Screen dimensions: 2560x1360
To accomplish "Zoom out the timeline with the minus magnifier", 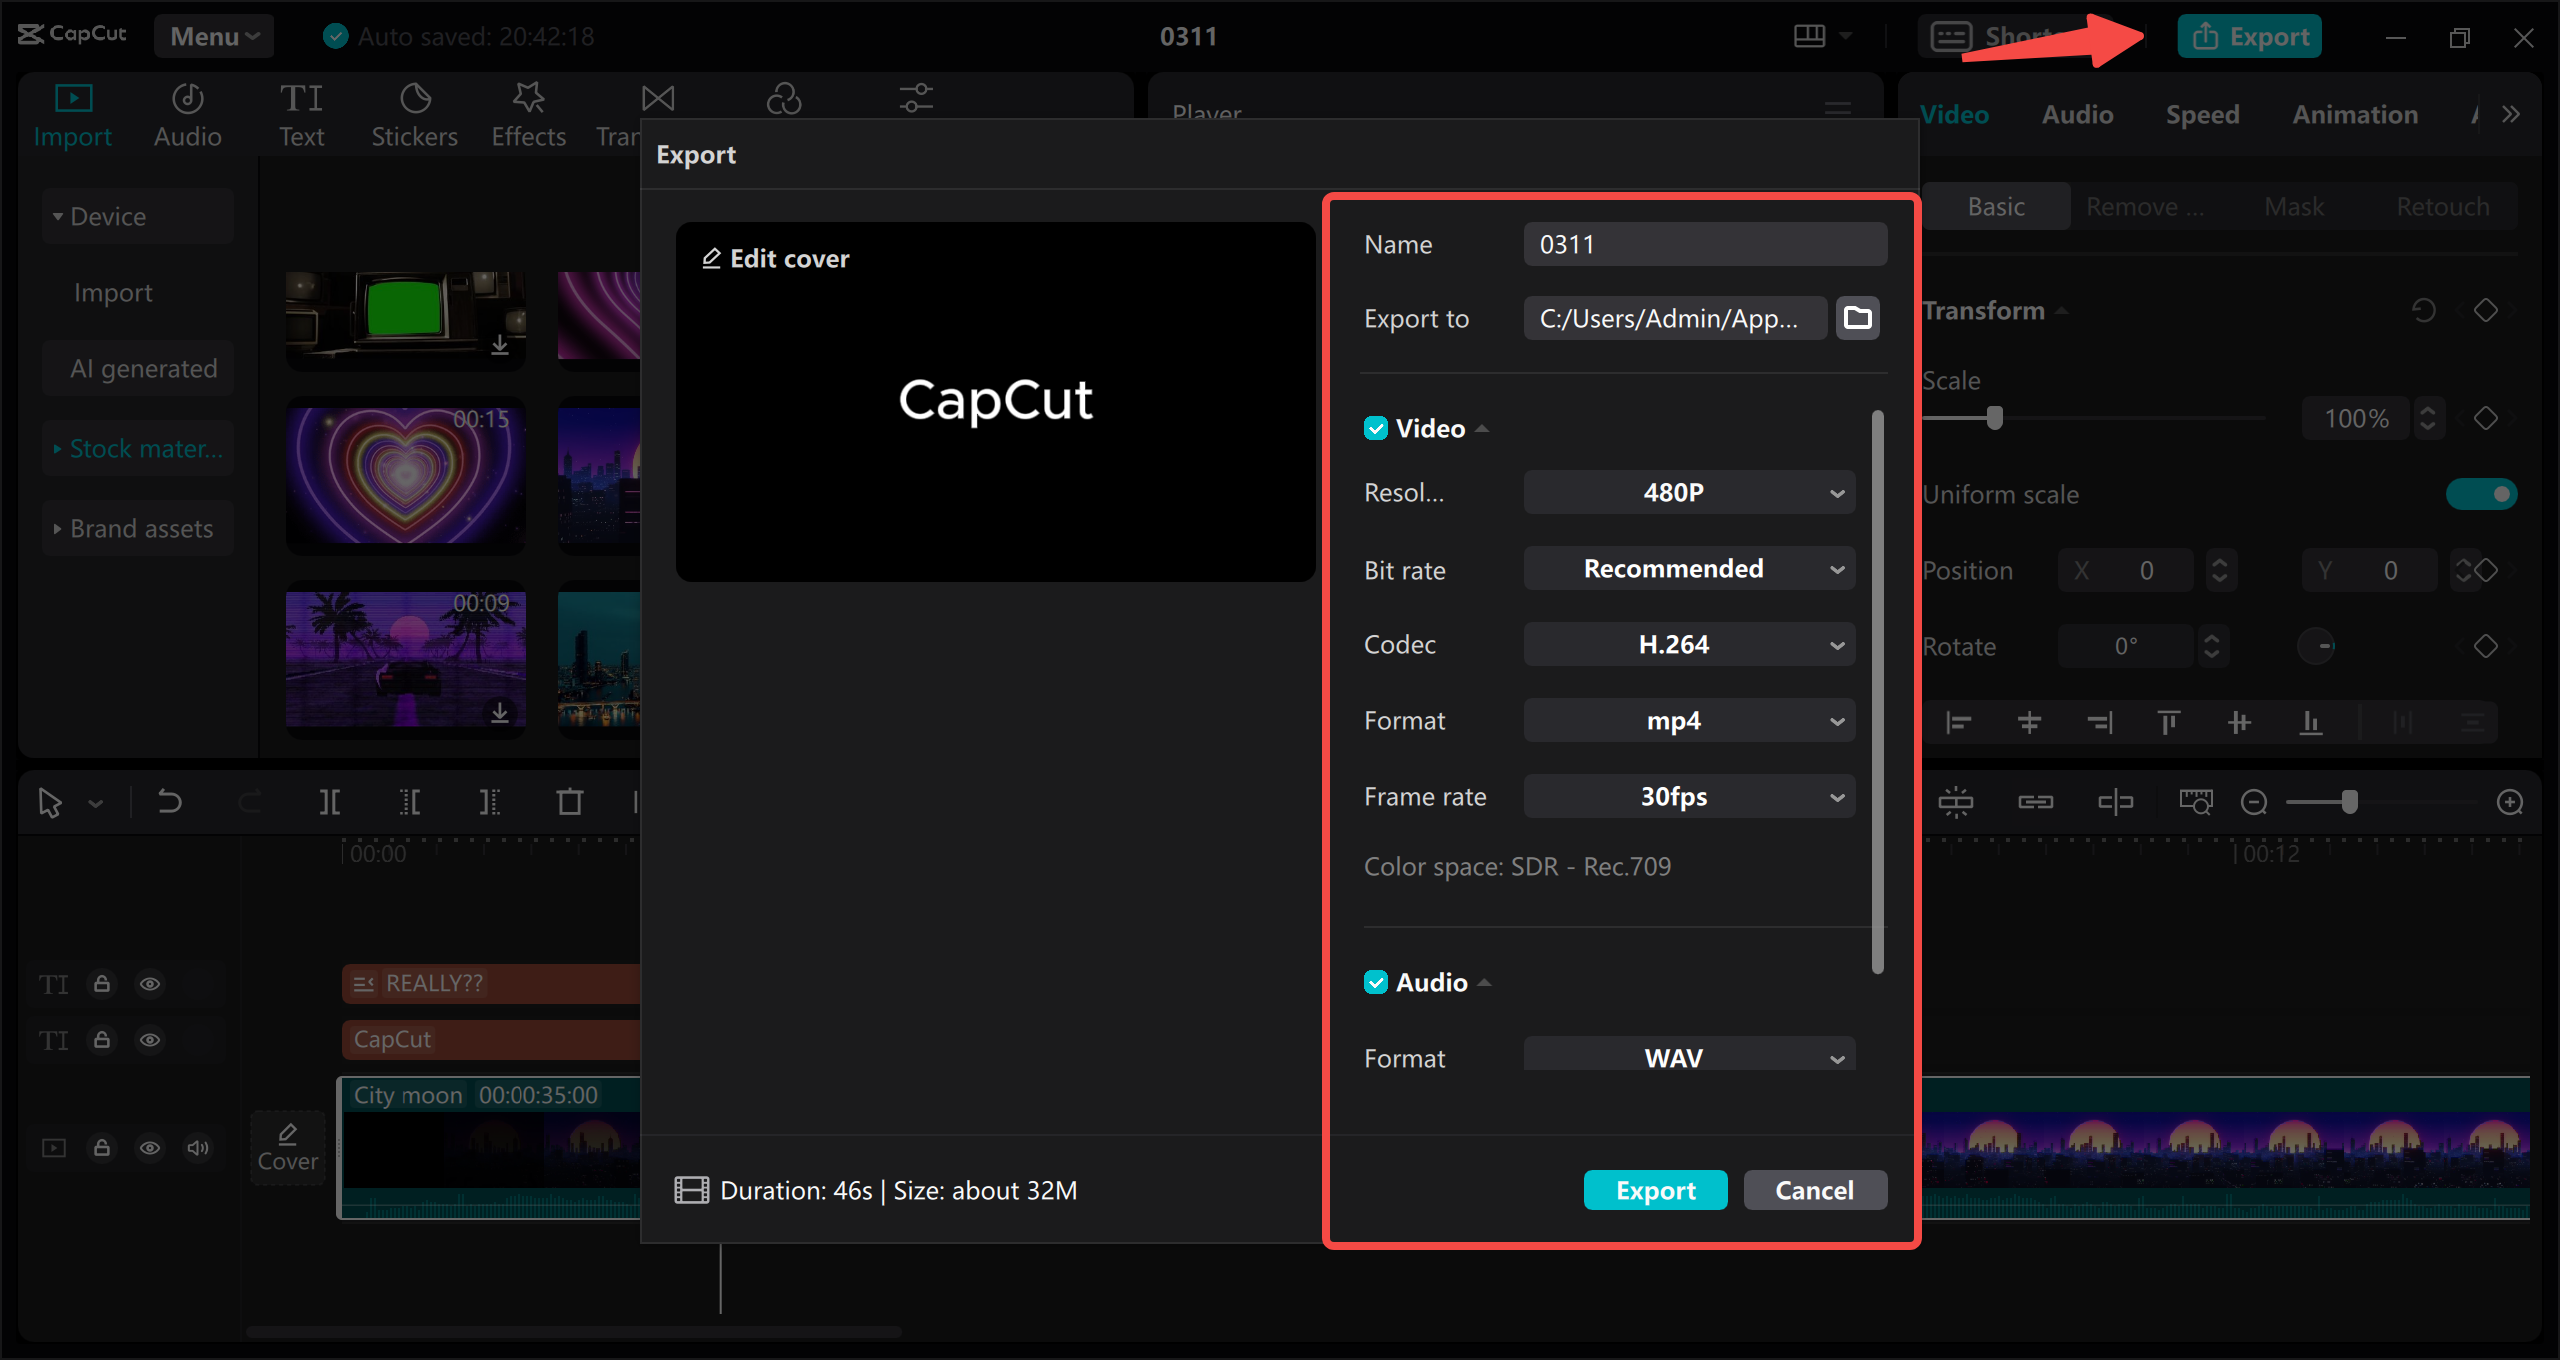I will (x=2253, y=801).
